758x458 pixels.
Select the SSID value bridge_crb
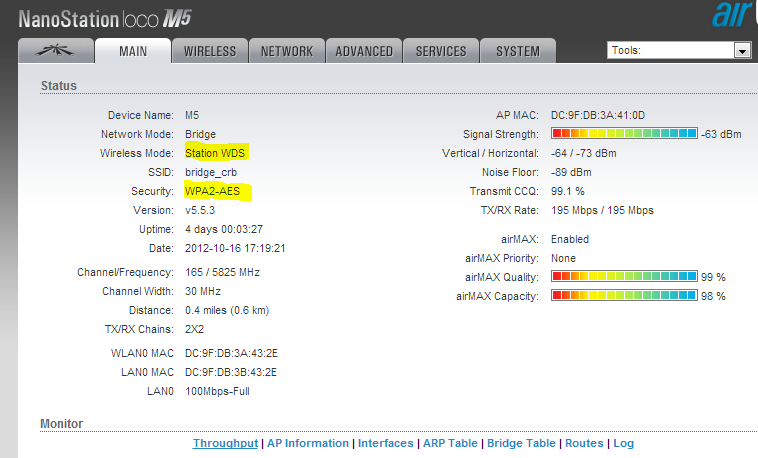click(211, 173)
